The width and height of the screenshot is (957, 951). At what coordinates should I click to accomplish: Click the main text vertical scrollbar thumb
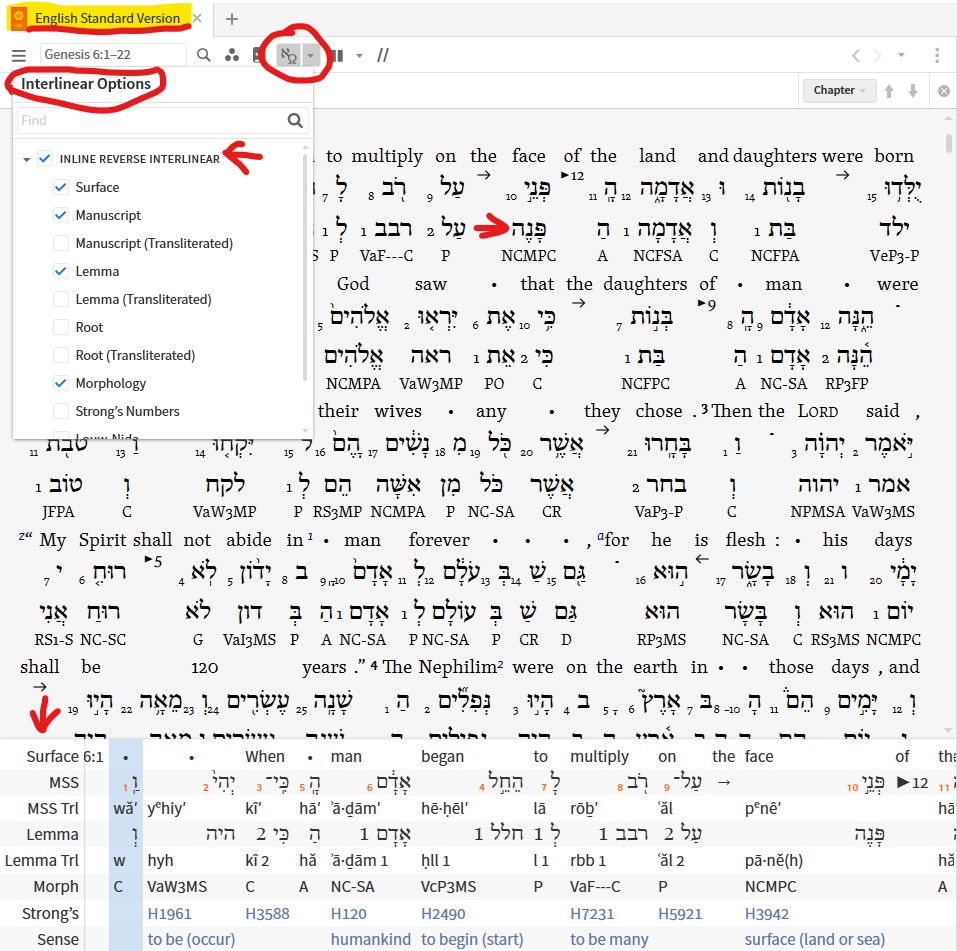pos(948,142)
